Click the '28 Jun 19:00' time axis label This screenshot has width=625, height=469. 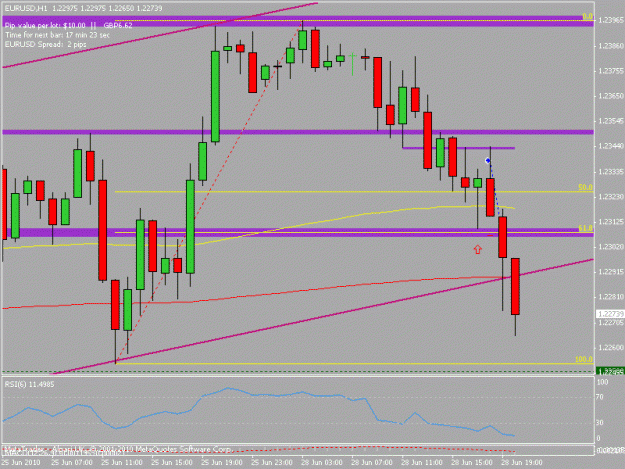click(x=522, y=463)
